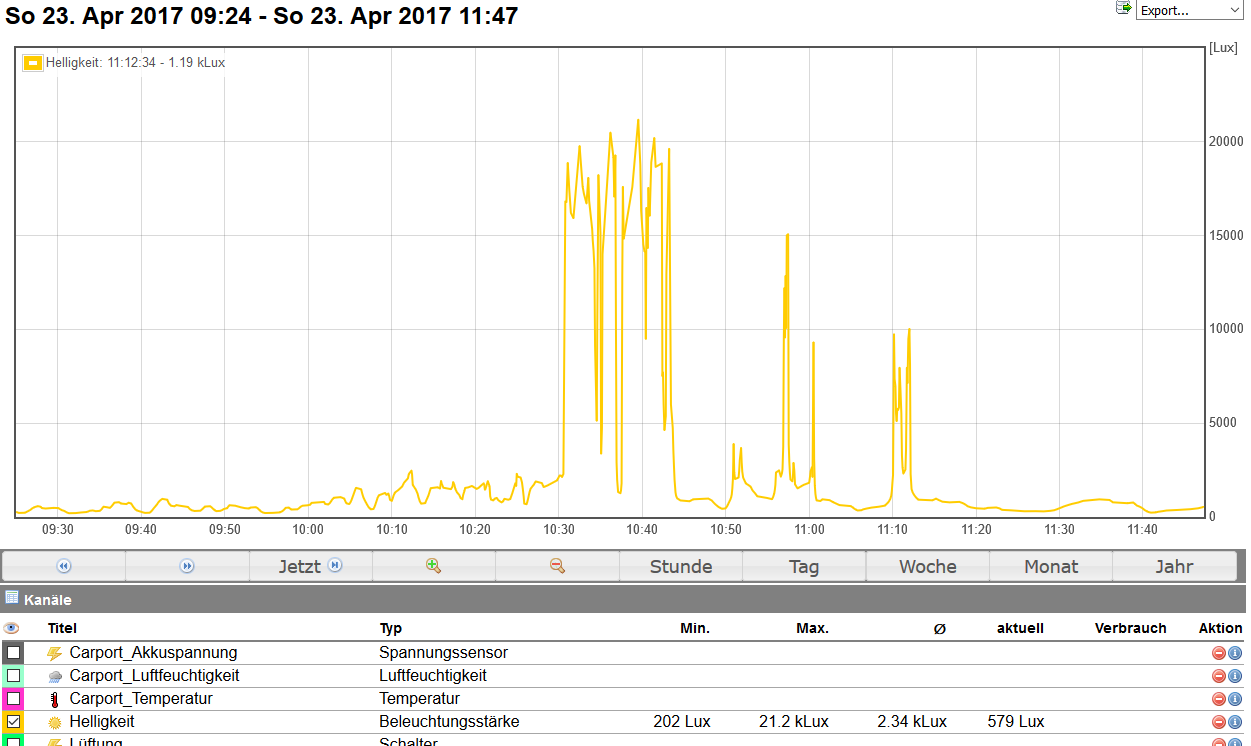Click the Kanäle section header title
1251x746 pixels.
47,600
